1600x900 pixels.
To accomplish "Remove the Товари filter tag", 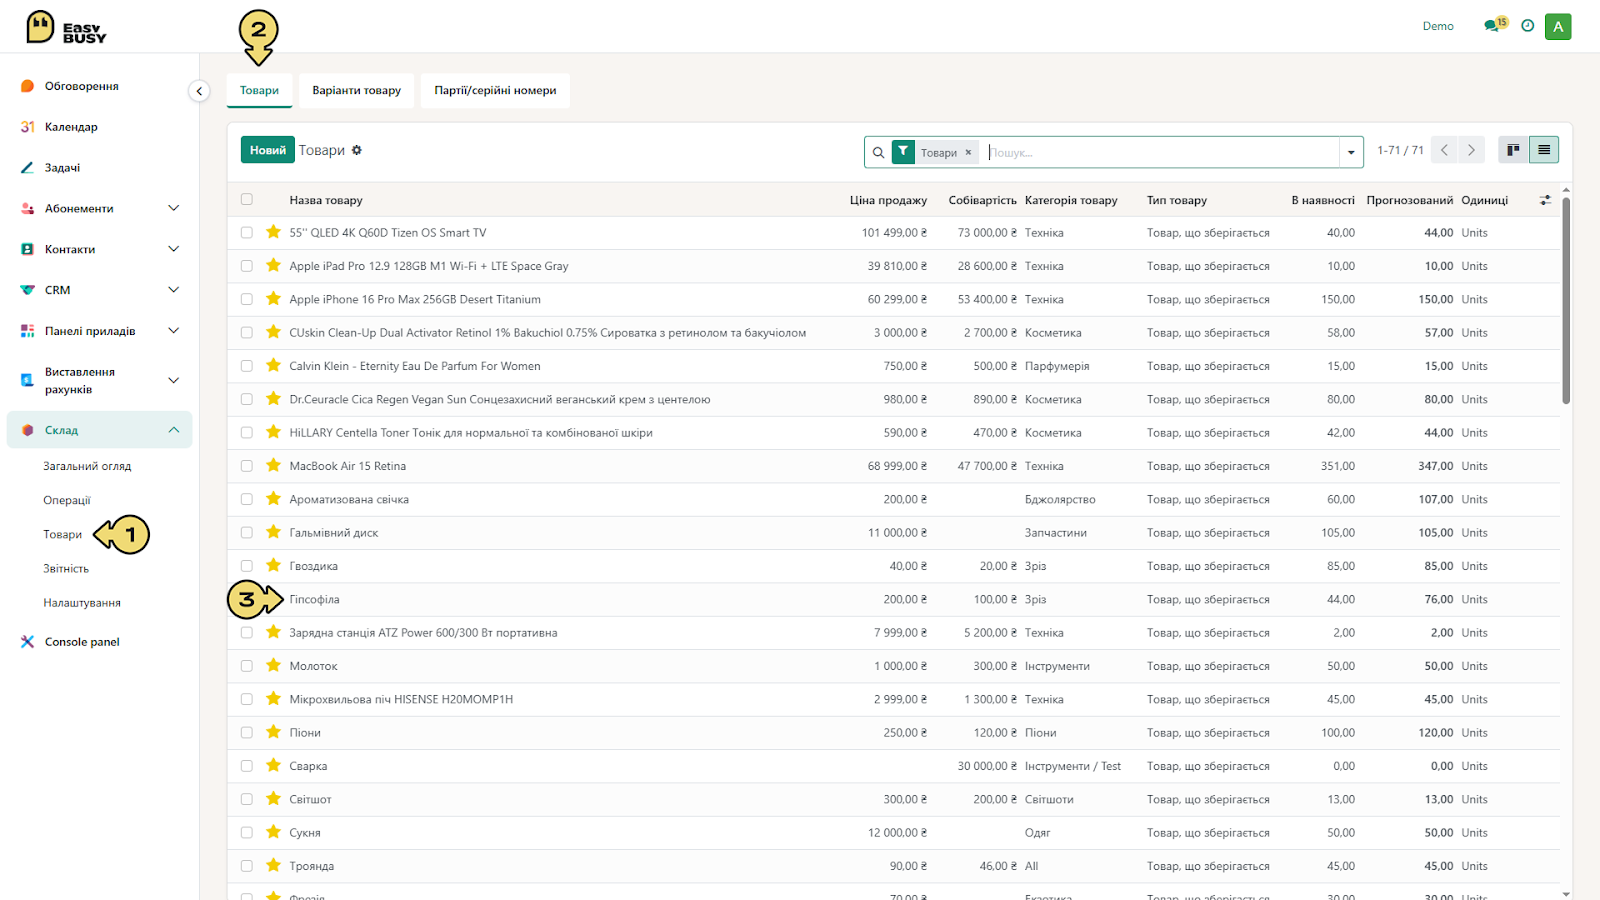I will [968, 153].
